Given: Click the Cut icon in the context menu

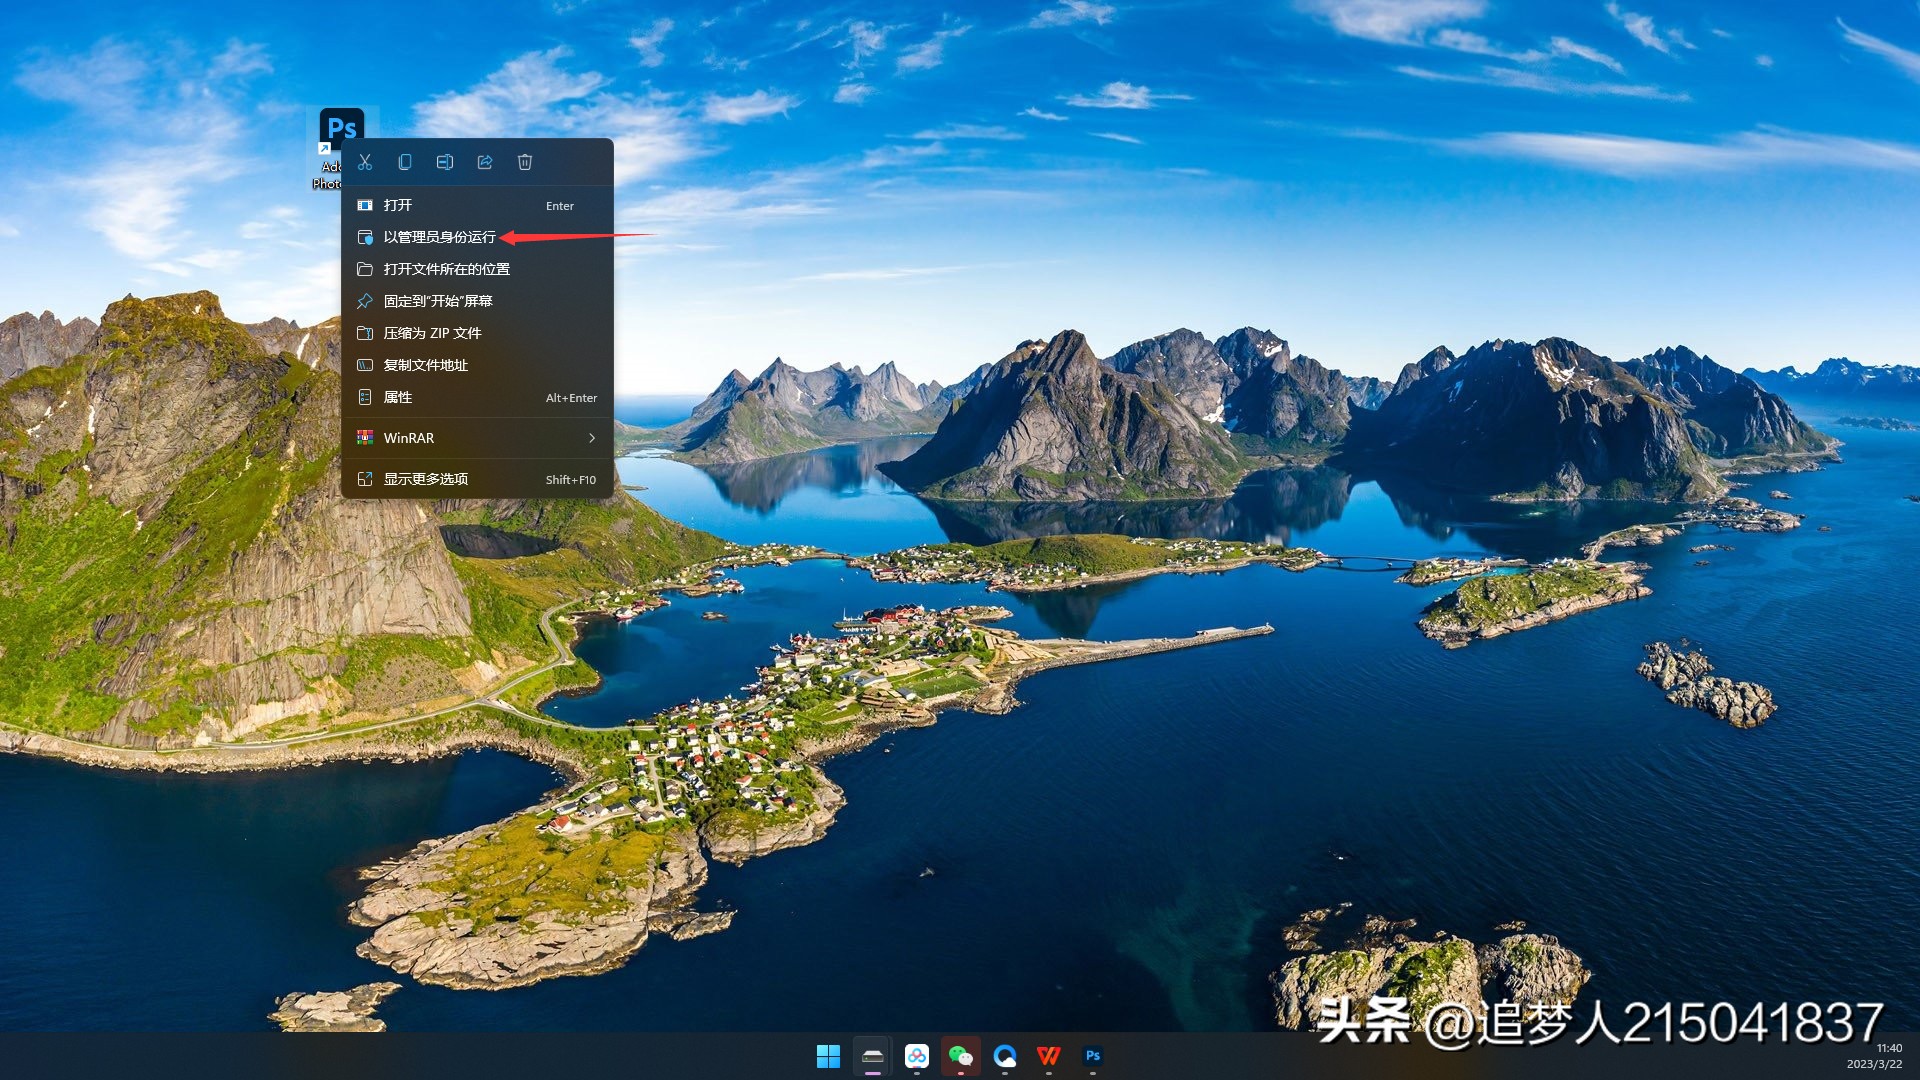Looking at the screenshot, I should pyautogui.click(x=366, y=161).
